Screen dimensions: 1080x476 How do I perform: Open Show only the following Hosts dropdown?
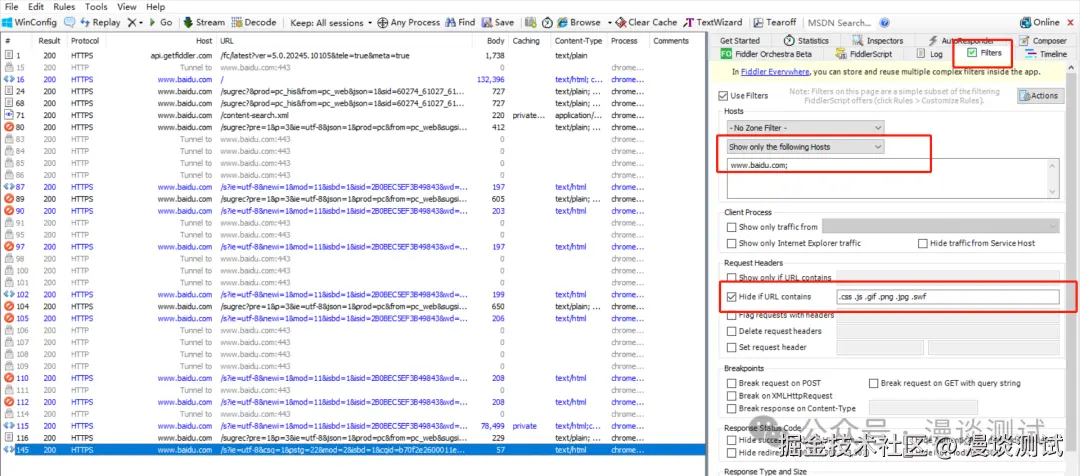[x=805, y=147]
